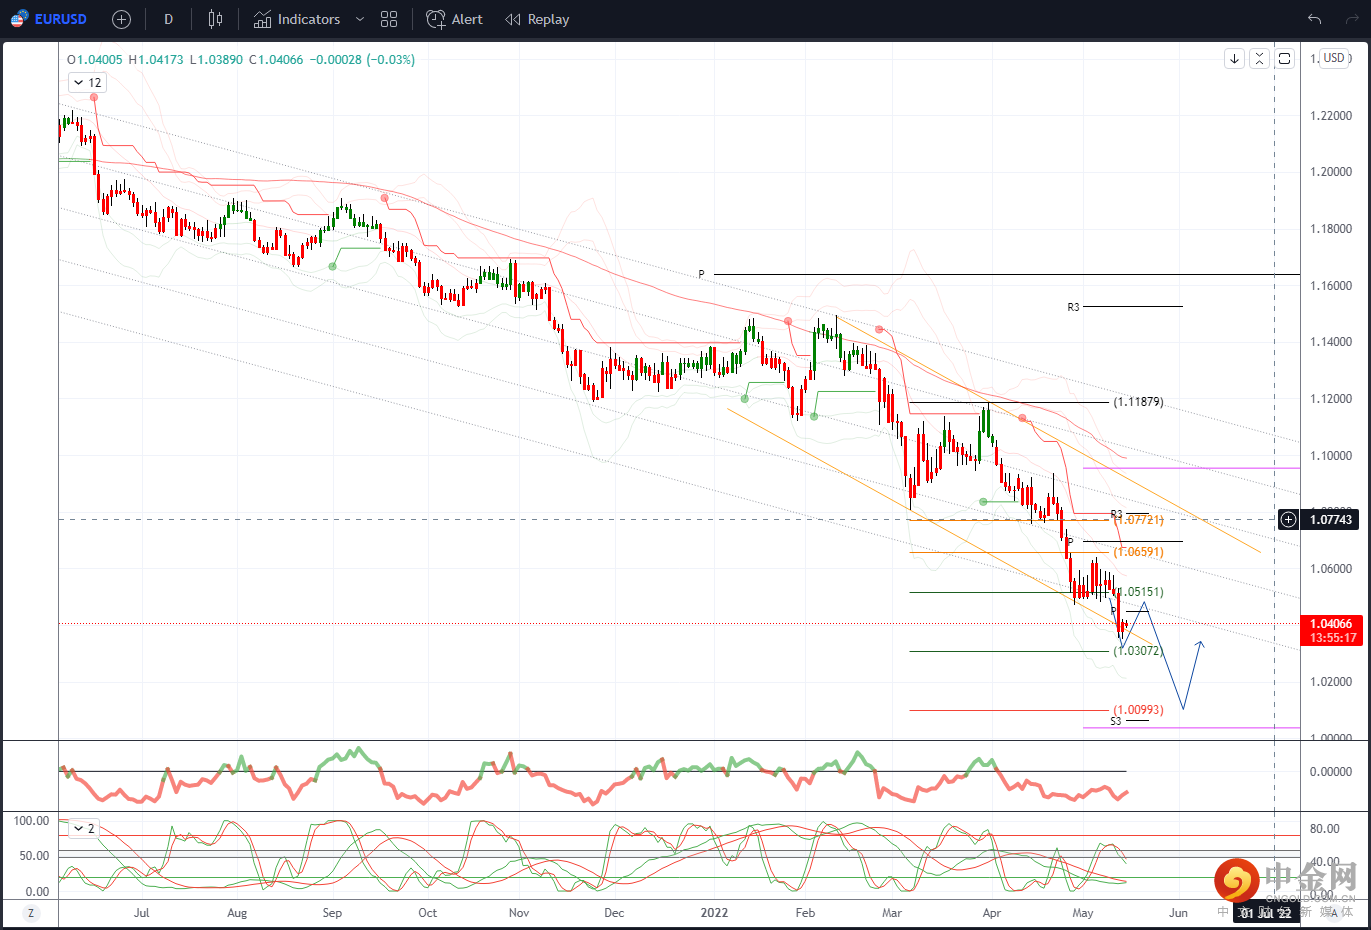Click May on the time axis
The width and height of the screenshot is (1371, 930).
(1082, 913)
